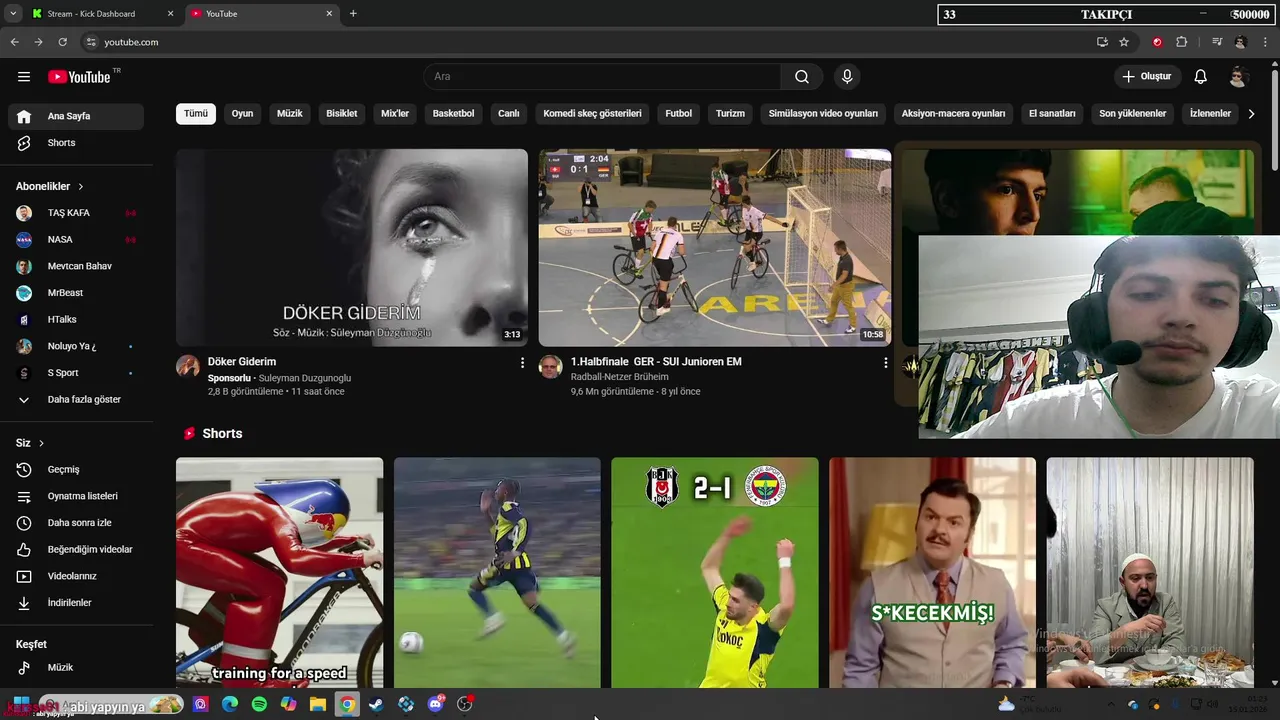Screen dimensions: 1280x720
Task: Open MrBeast subscription channel
Action: coord(76,293)
